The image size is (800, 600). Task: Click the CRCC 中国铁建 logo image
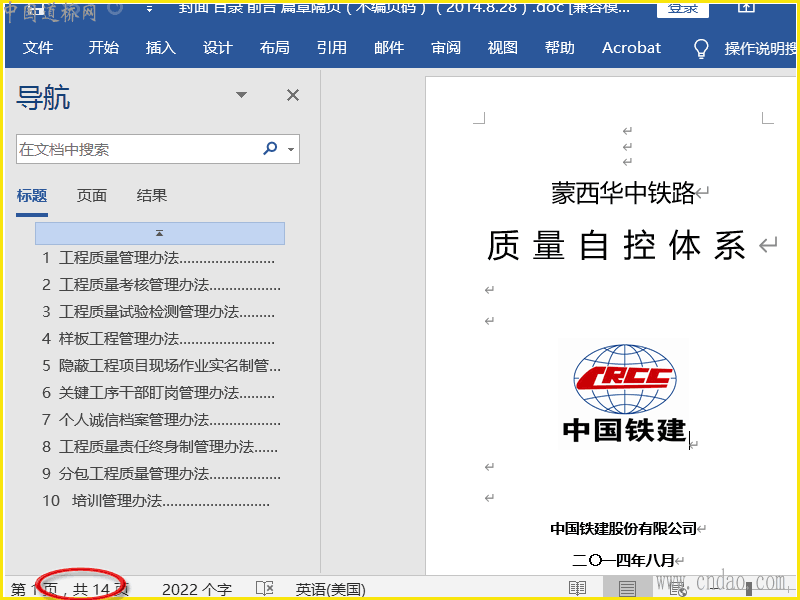point(623,393)
